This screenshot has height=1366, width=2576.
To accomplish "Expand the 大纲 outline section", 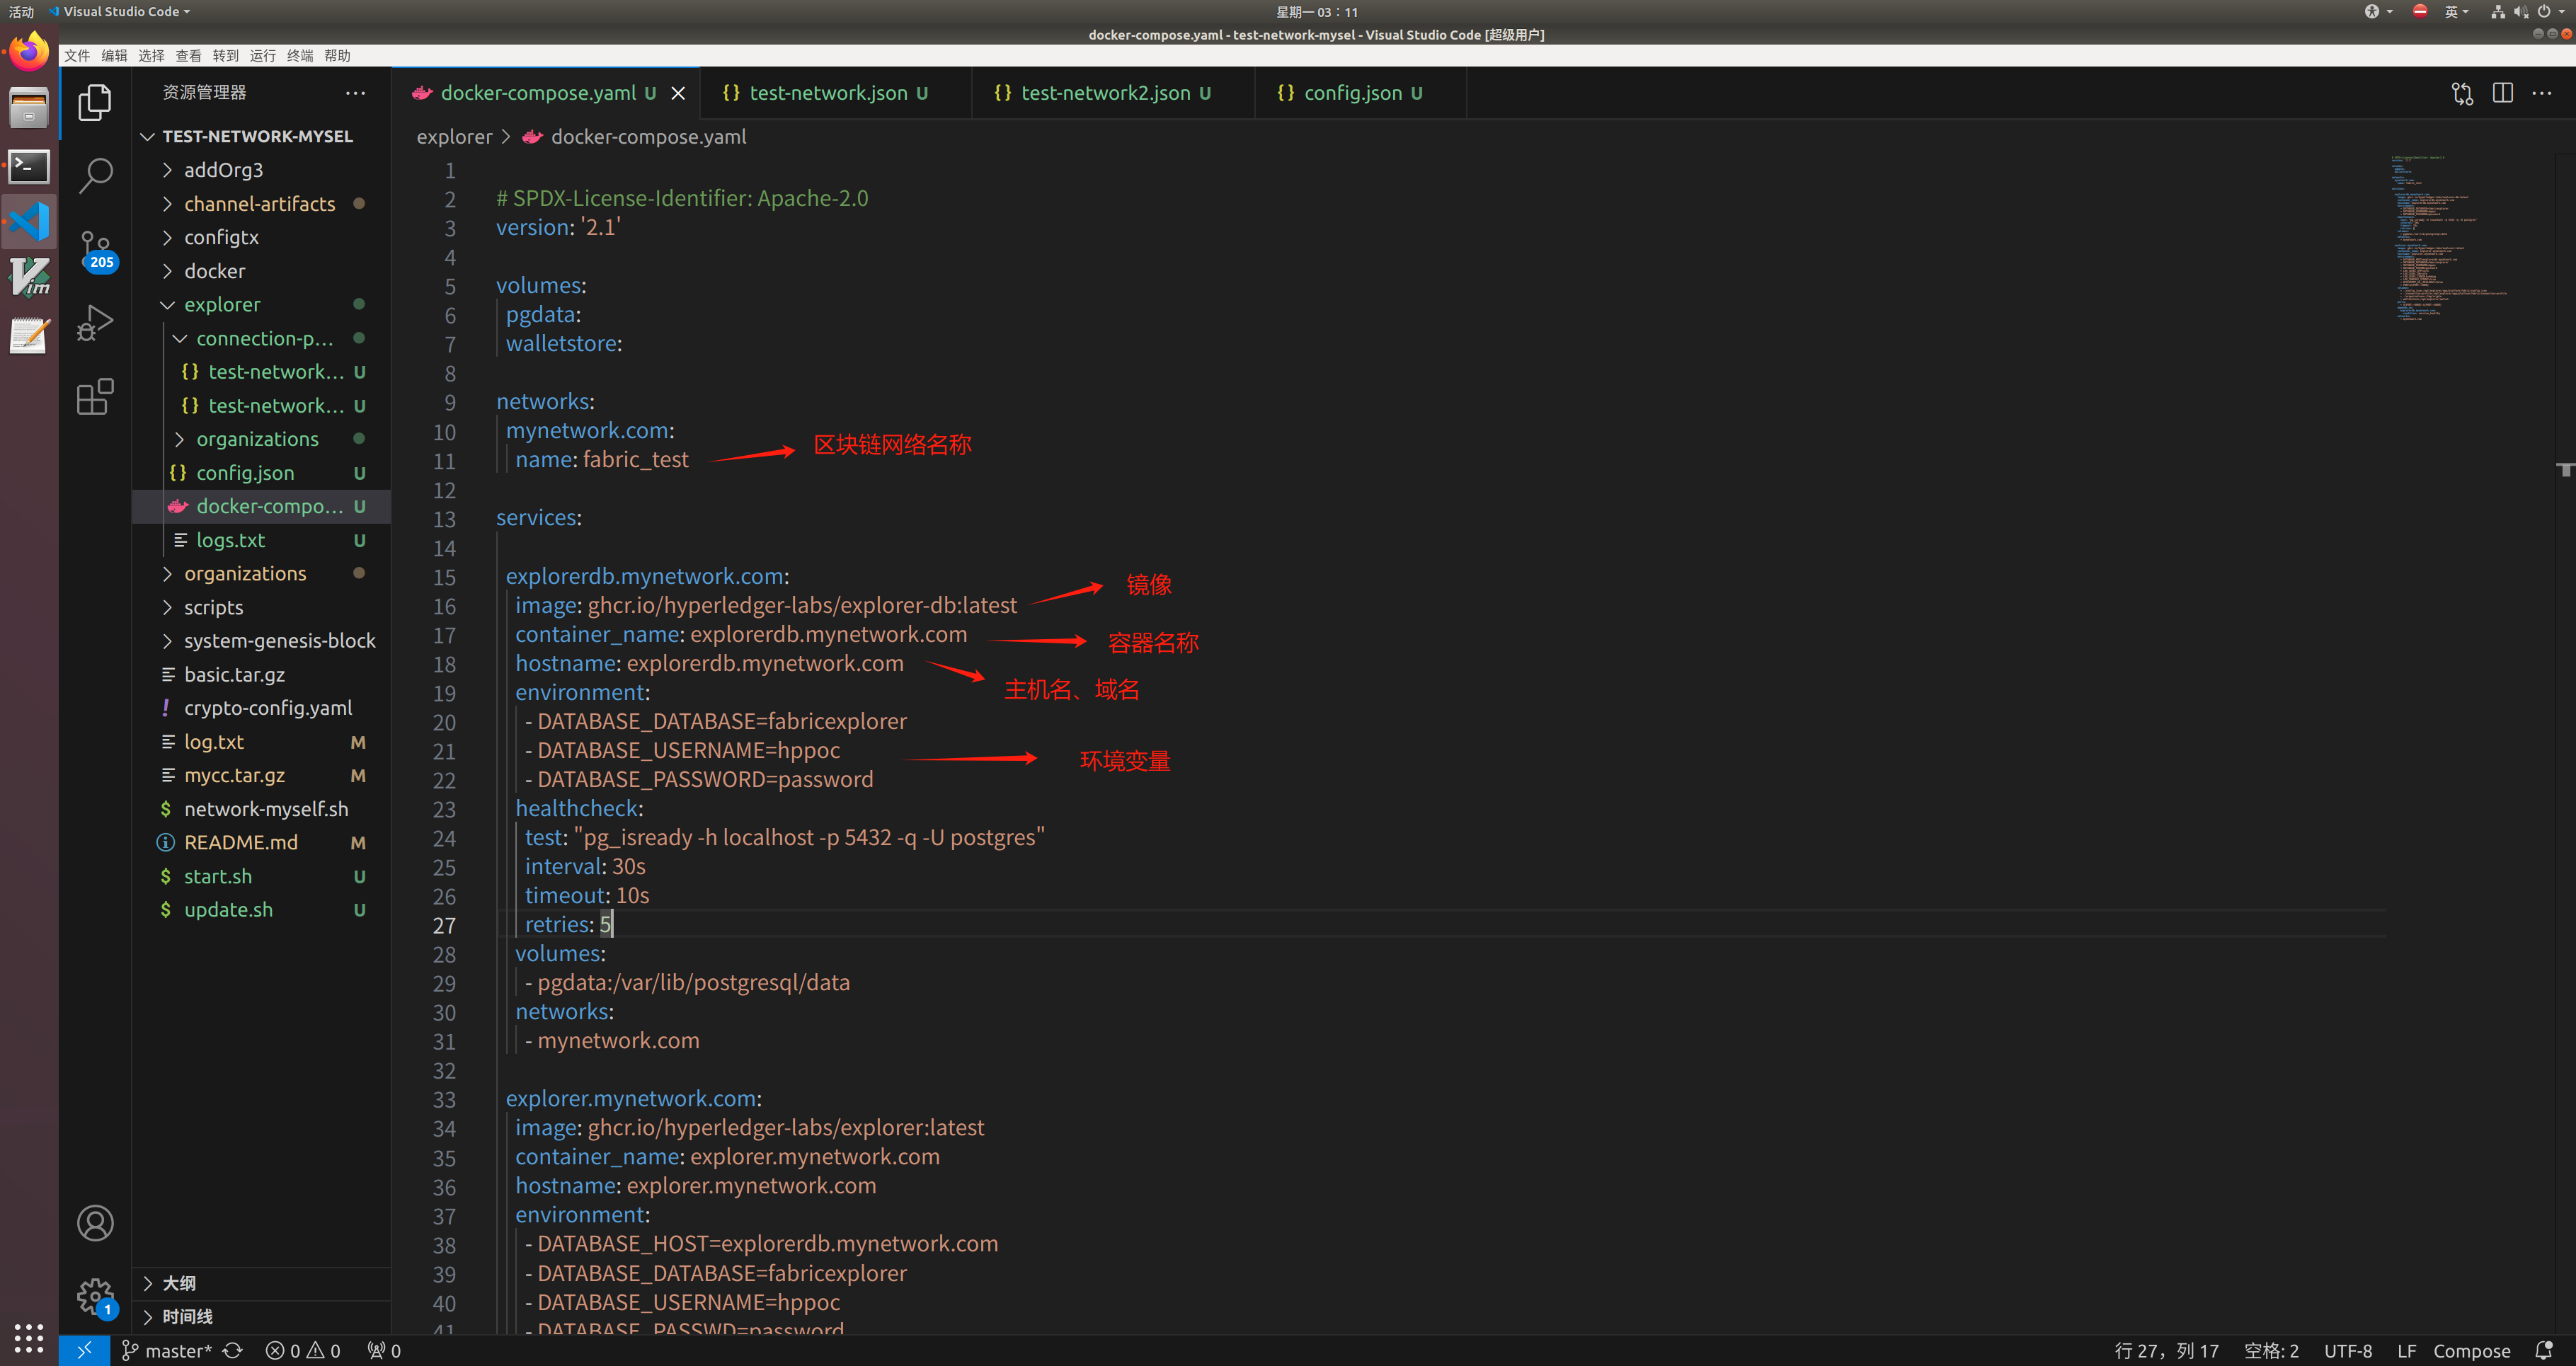I will (x=261, y=1283).
